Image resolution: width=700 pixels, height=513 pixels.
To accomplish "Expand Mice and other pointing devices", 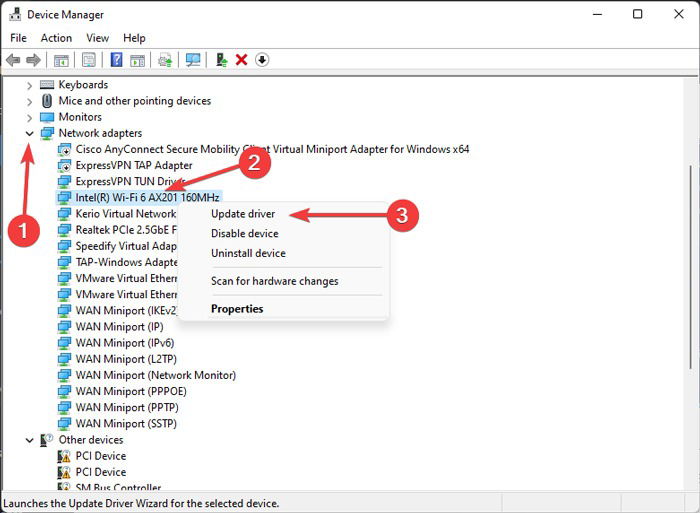I will 29,102.
